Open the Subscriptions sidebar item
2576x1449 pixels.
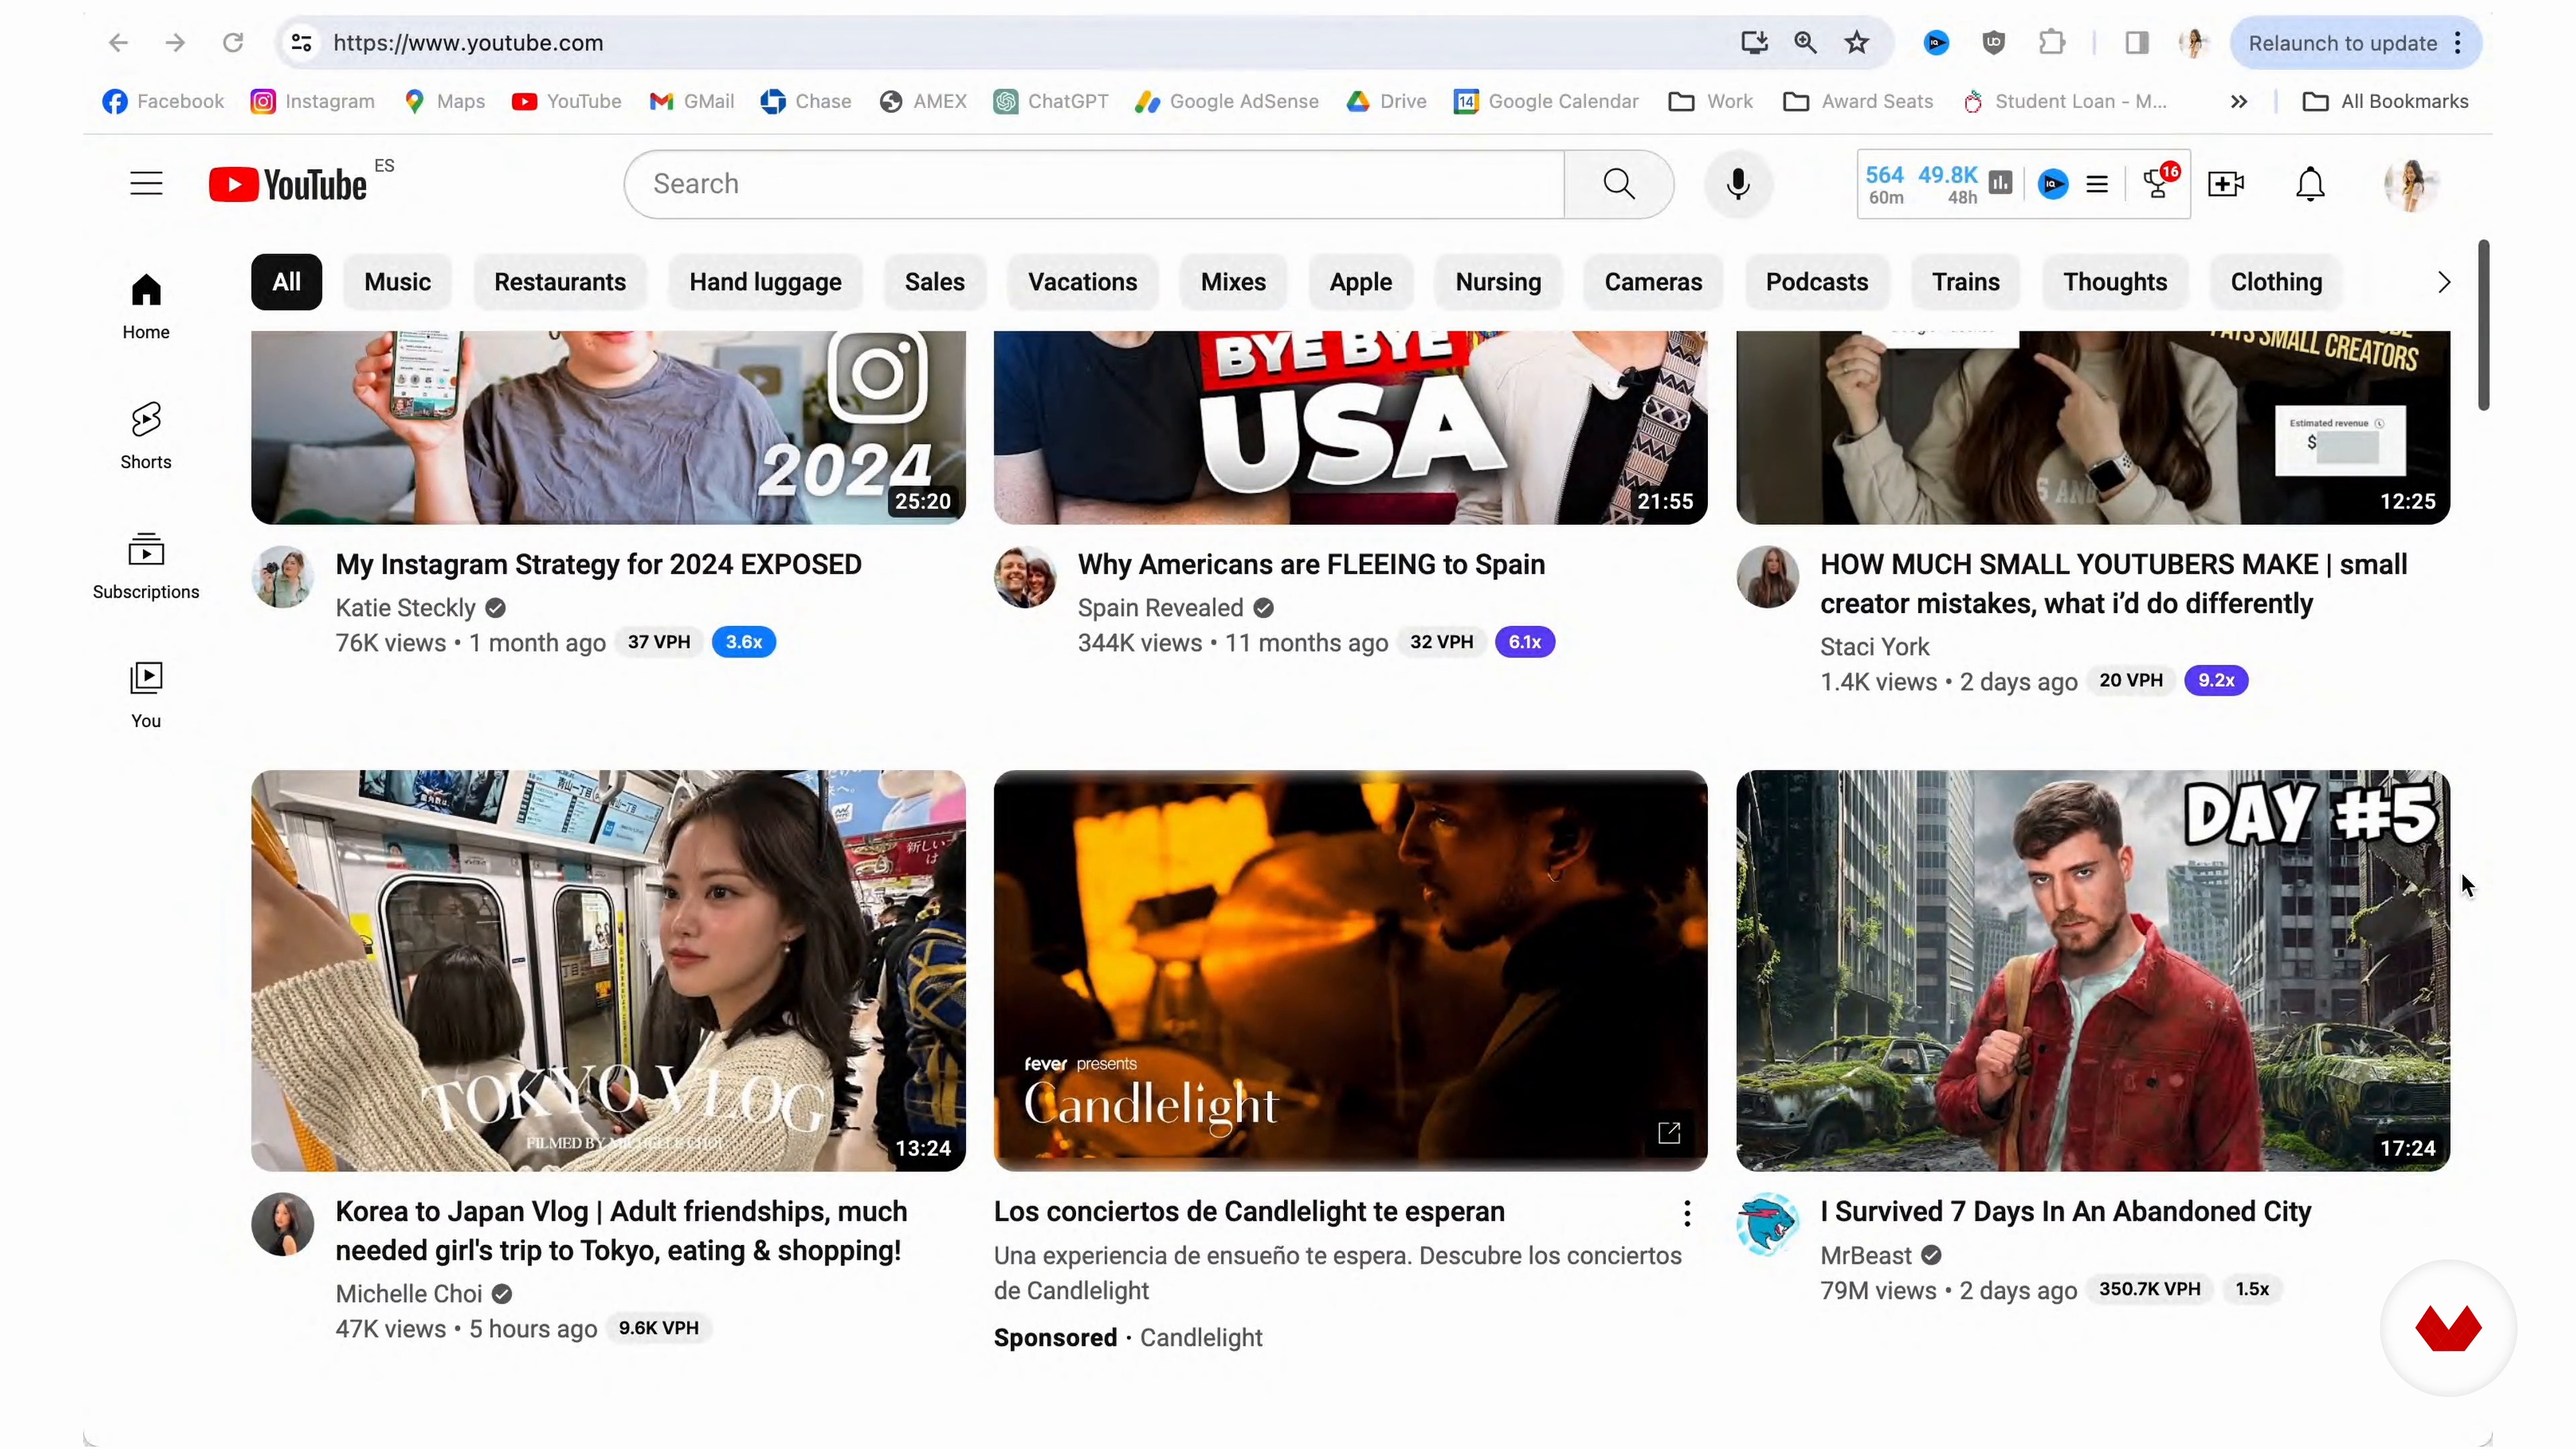146,565
